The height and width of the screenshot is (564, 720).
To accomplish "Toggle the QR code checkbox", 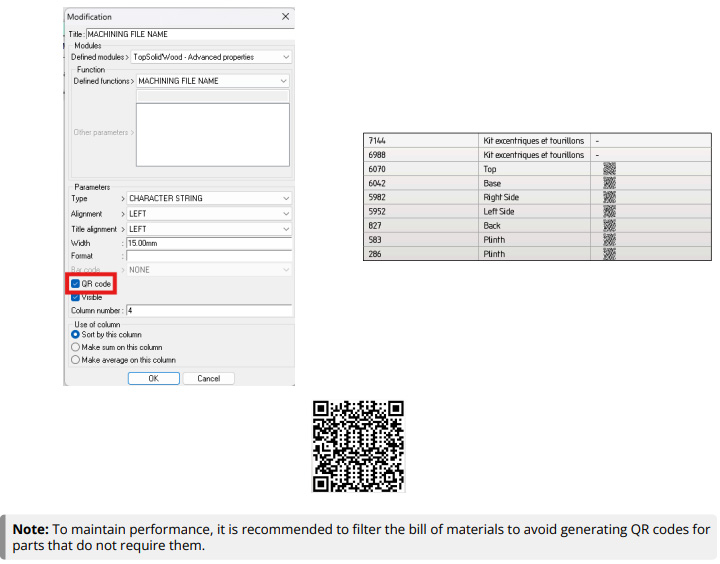I will [75, 284].
